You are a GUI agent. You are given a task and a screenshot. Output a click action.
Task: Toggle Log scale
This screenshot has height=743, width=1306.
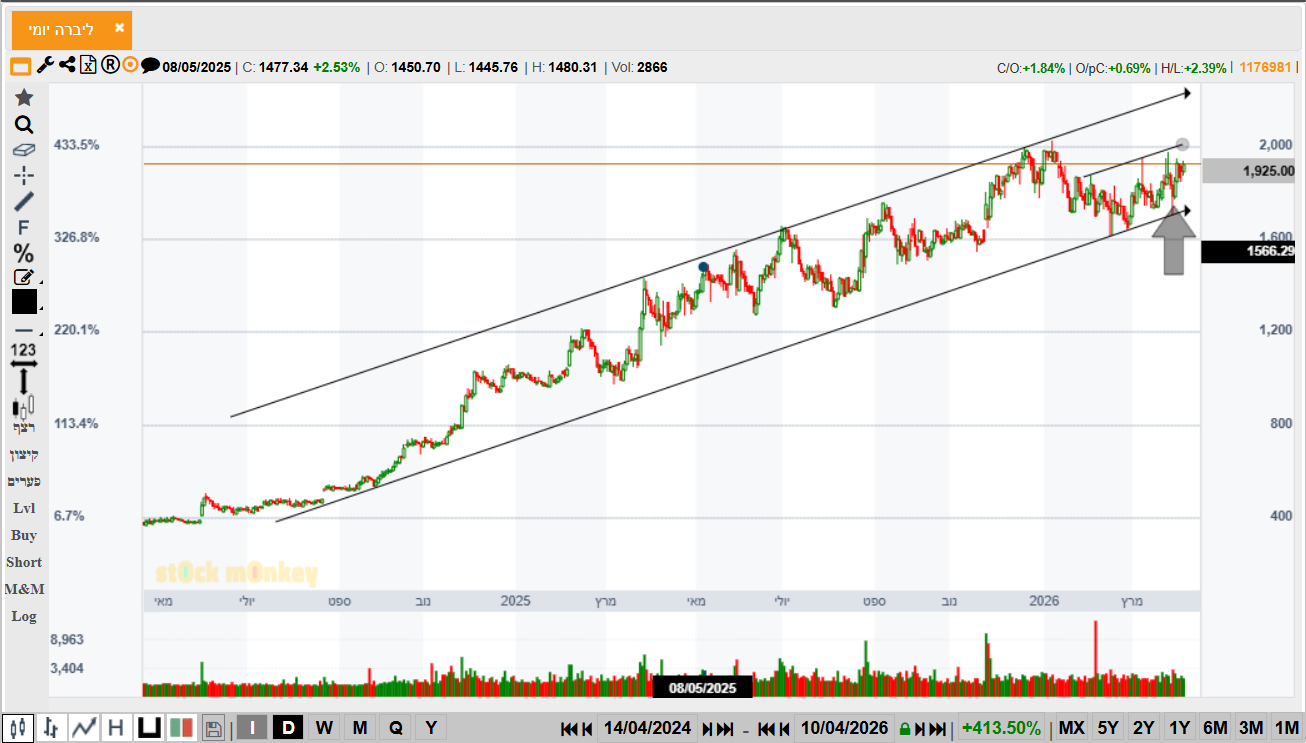[24, 616]
